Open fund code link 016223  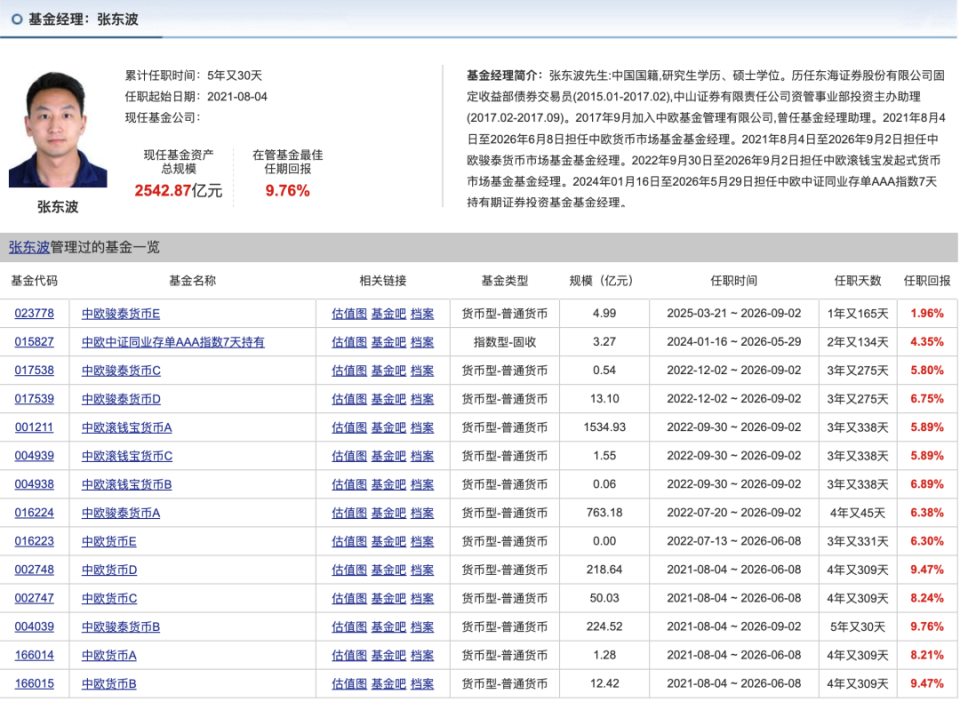pos(34,541)
